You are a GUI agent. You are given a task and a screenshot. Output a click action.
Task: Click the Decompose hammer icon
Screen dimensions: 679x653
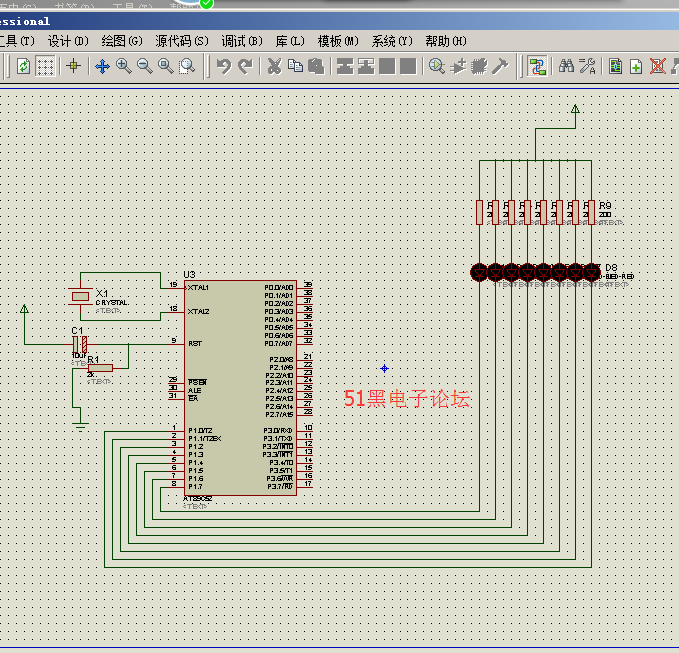pos(500,66)
